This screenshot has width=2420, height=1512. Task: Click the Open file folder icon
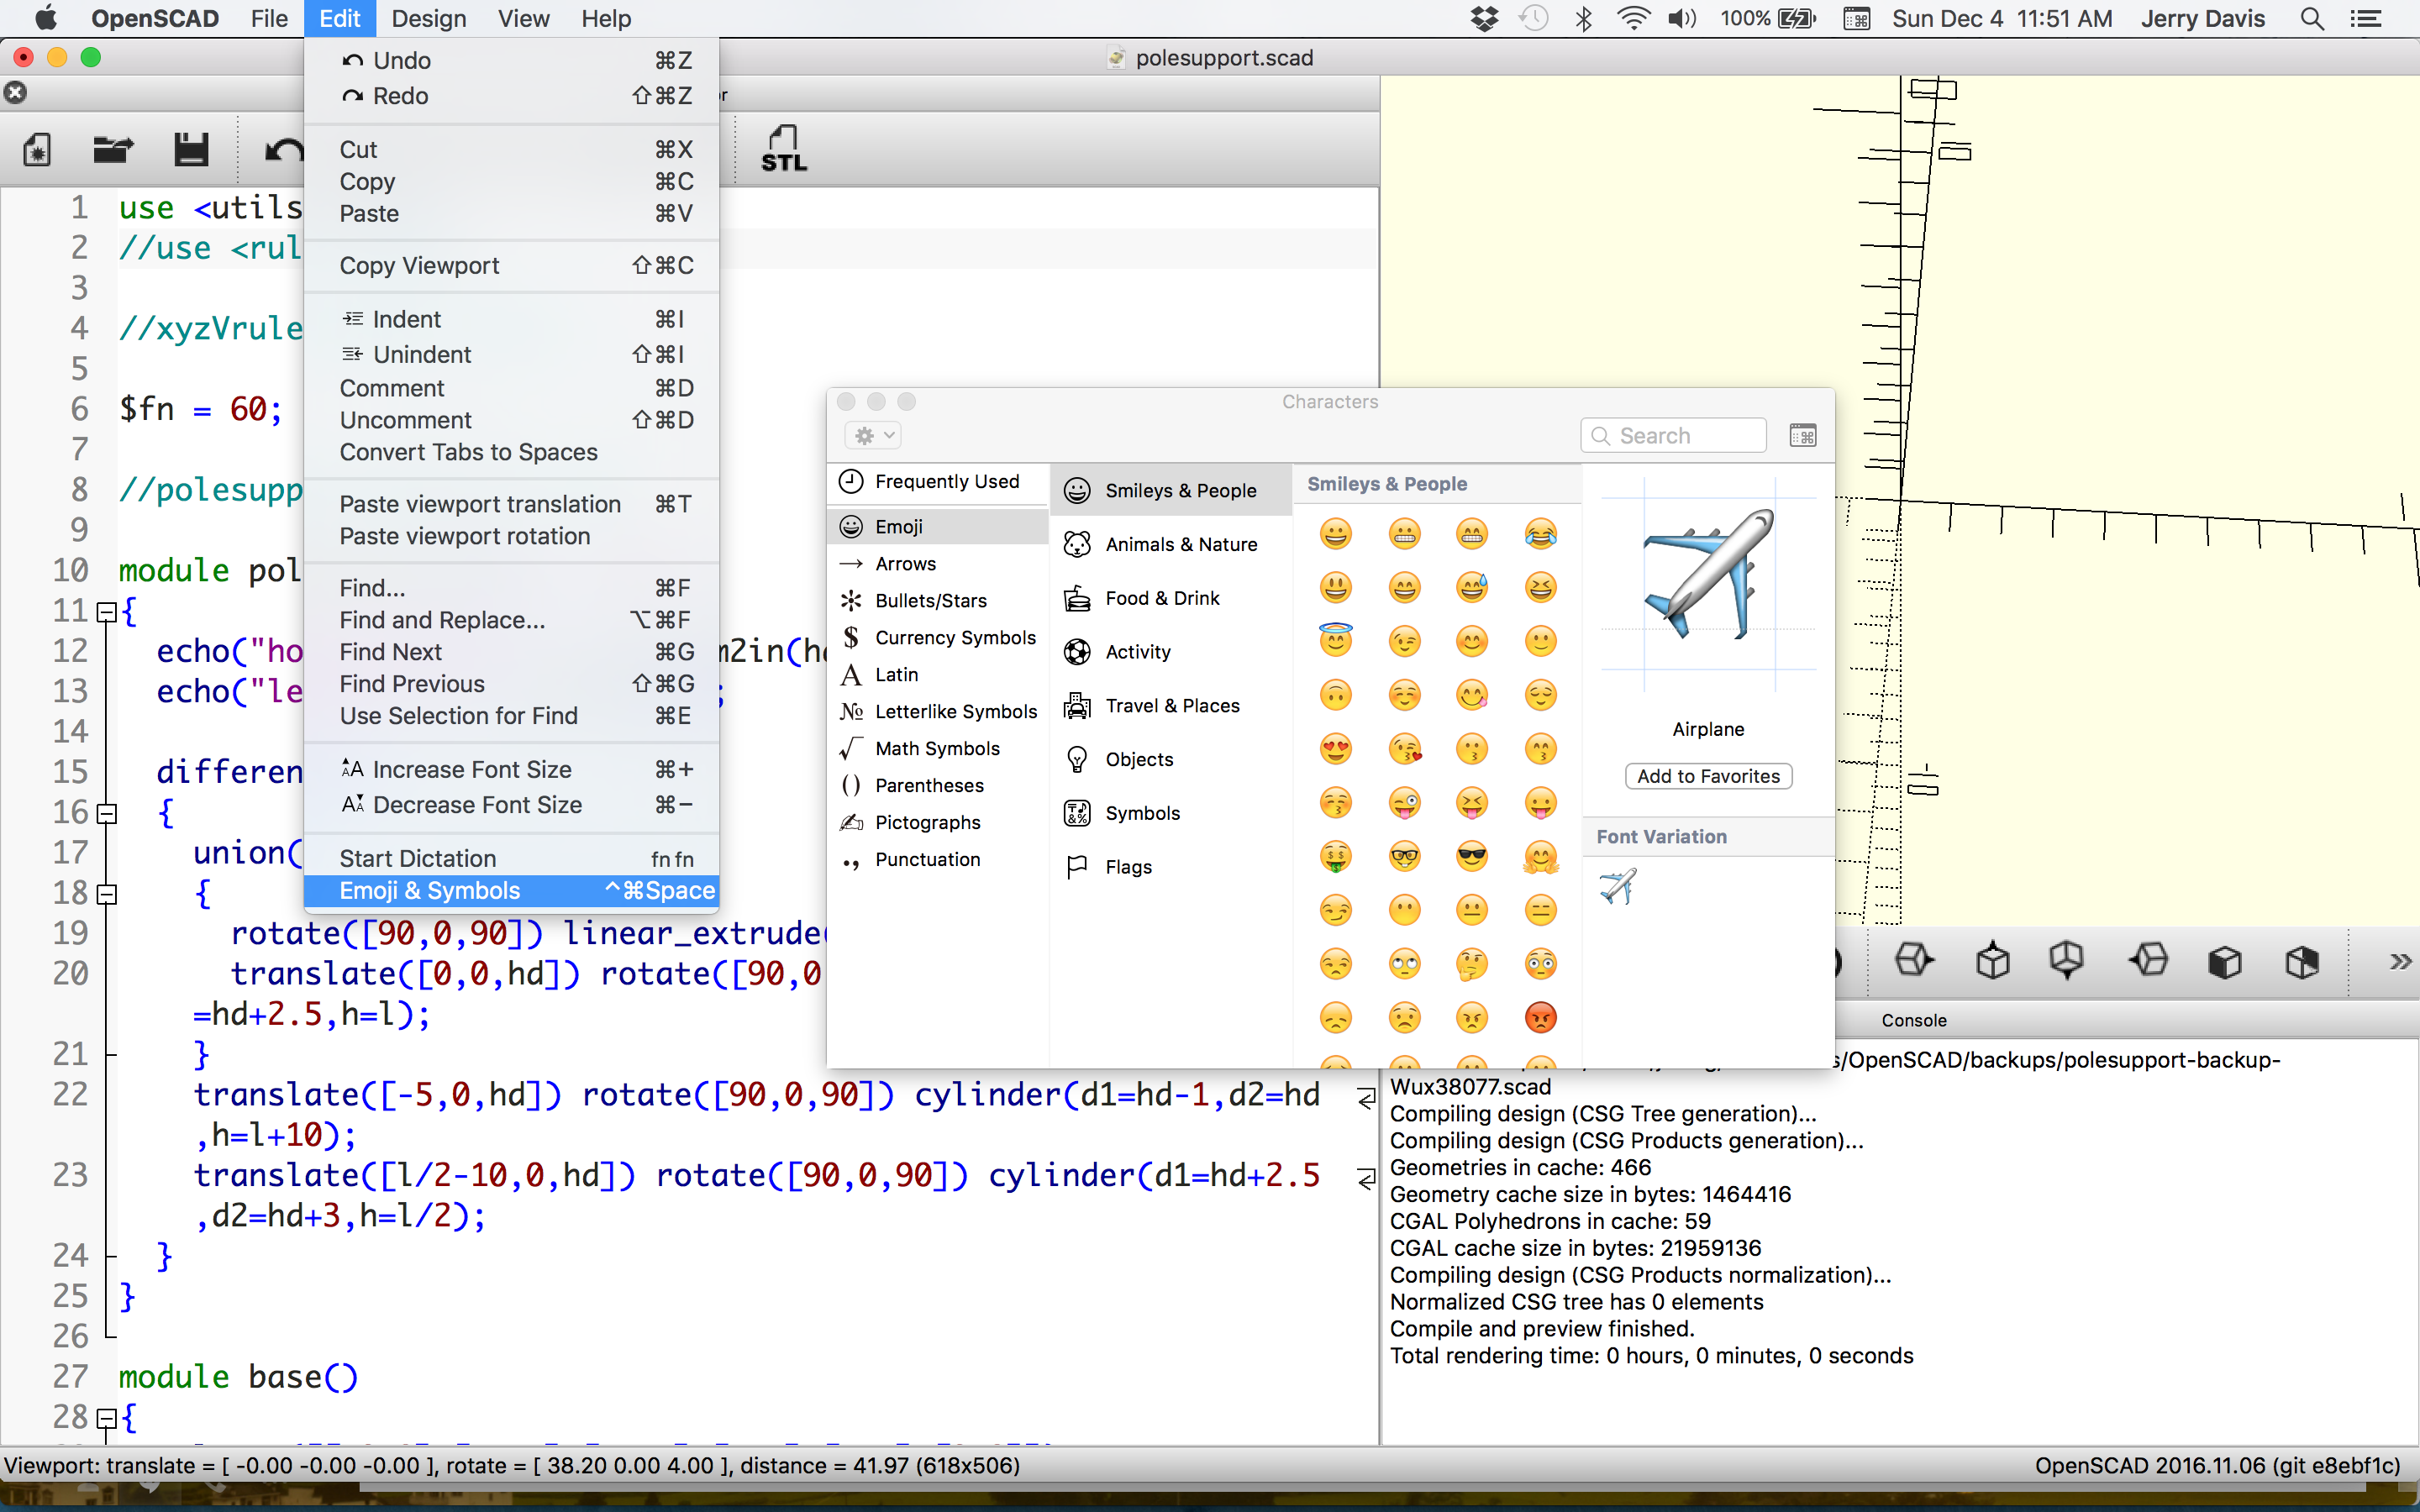click(113, 150)
